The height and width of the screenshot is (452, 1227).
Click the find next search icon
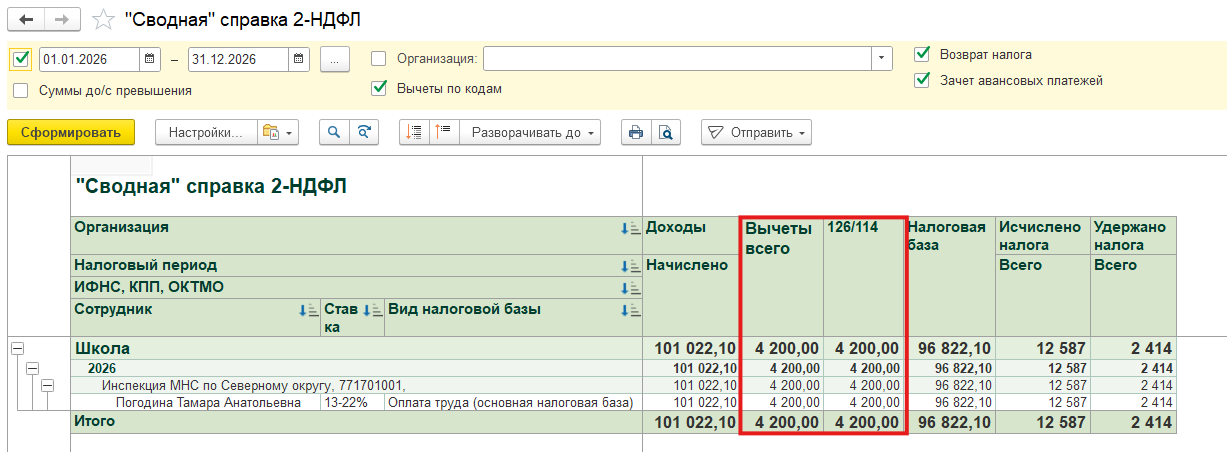(365, 132)
